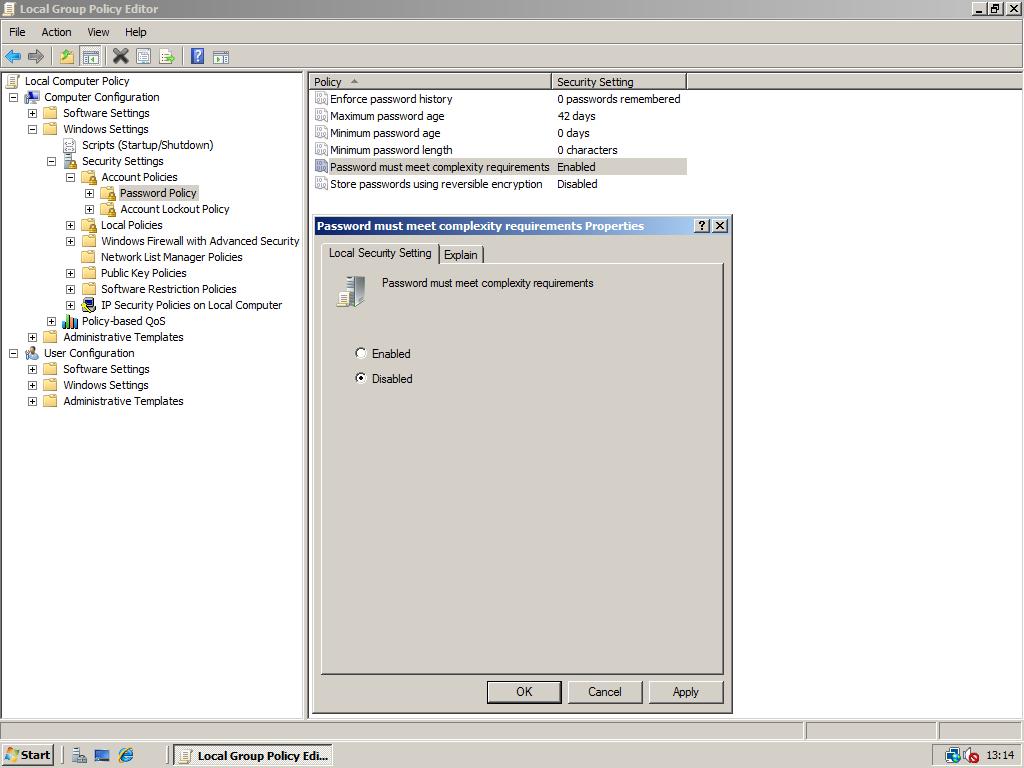The width and height of the screenshot is (1024, 768).
Task: Collapse the Security Settings node
Action: point(52,161)
